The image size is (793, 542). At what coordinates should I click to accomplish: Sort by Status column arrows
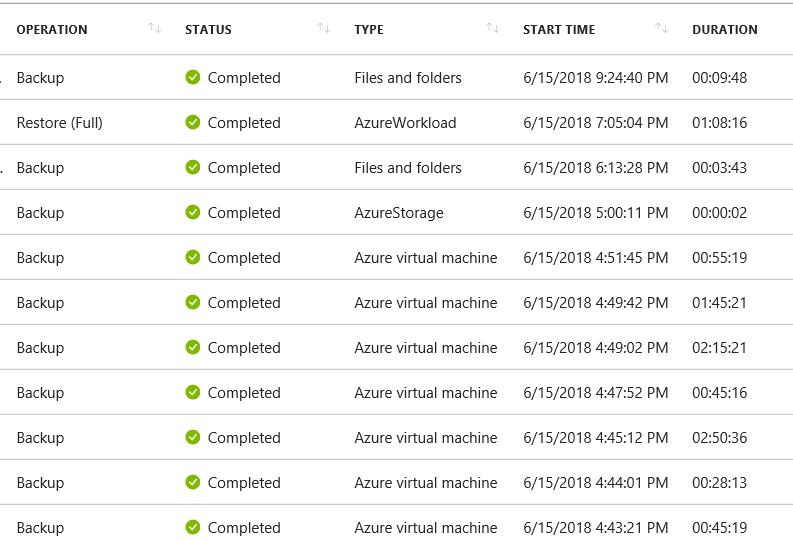[324, 28]
